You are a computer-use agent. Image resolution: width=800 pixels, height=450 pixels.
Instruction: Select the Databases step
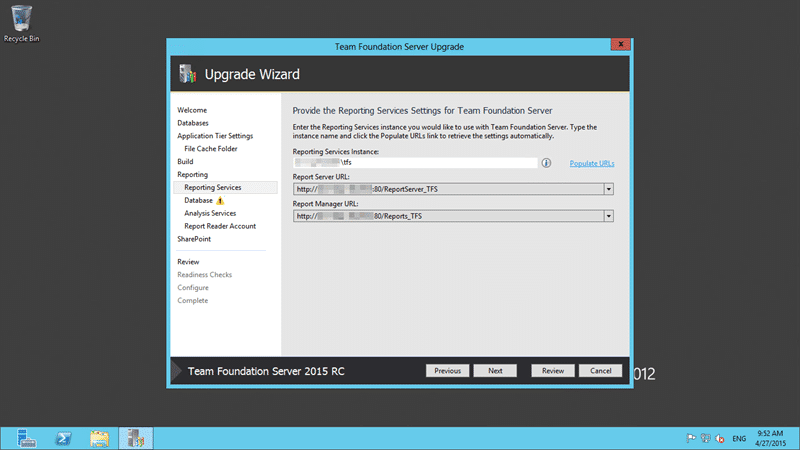(193, 123)
